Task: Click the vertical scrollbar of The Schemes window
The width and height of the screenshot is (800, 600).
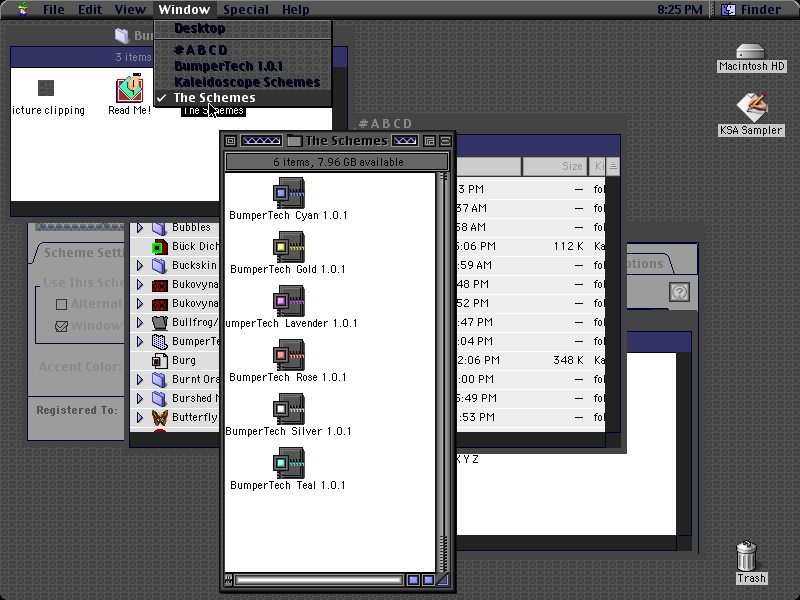Action: click(443, 372)
